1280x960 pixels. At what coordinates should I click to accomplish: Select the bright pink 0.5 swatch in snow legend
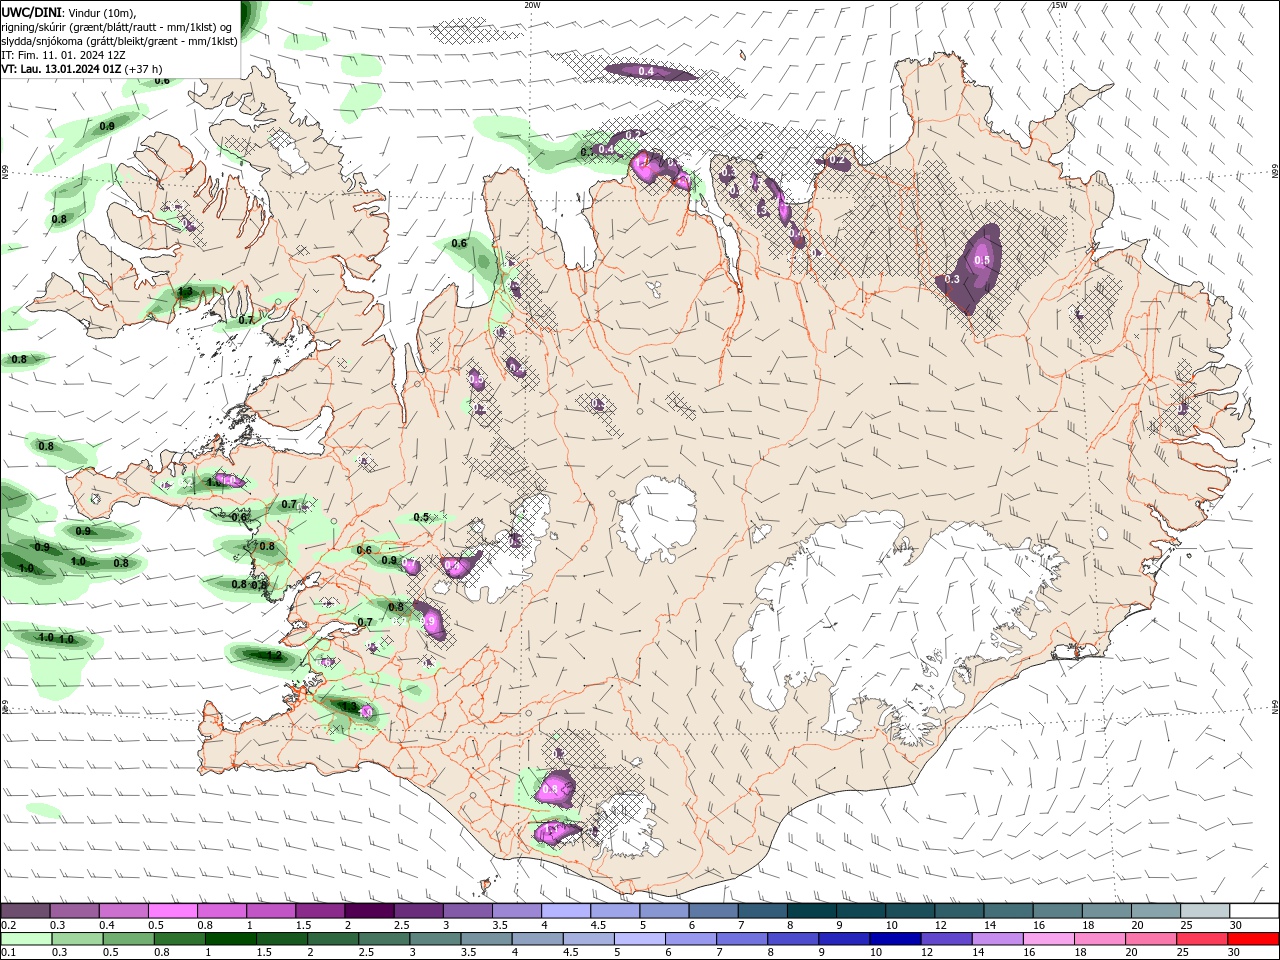[173, 911]
